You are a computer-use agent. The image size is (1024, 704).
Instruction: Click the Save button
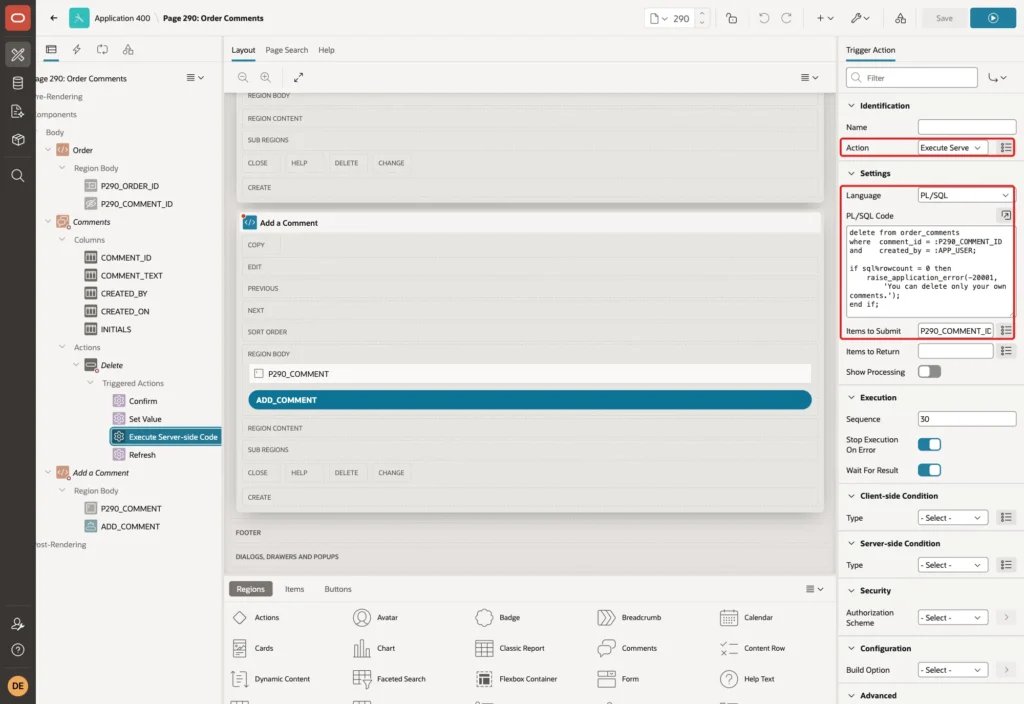click(x=944, y=18)
